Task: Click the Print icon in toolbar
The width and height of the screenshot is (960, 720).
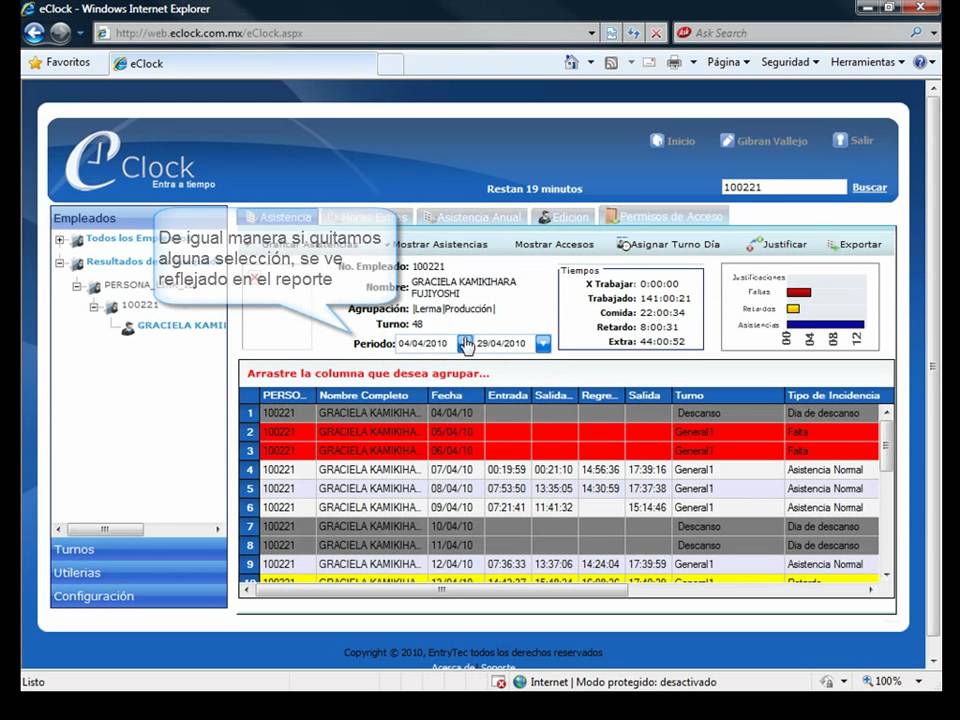Action: (x=674, y=62)
